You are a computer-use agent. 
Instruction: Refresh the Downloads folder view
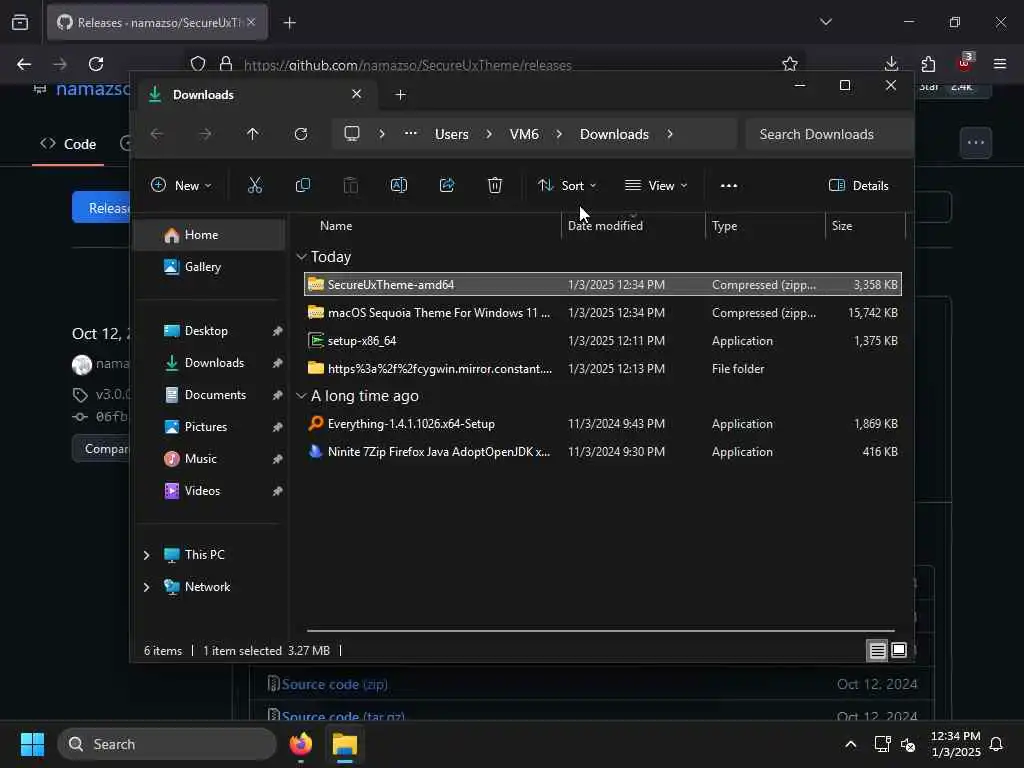point(300,134)
